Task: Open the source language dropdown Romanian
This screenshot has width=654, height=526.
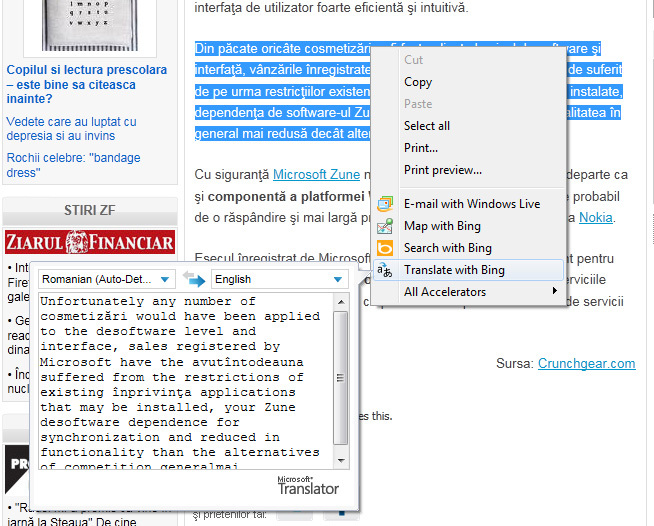Action: 107,279
